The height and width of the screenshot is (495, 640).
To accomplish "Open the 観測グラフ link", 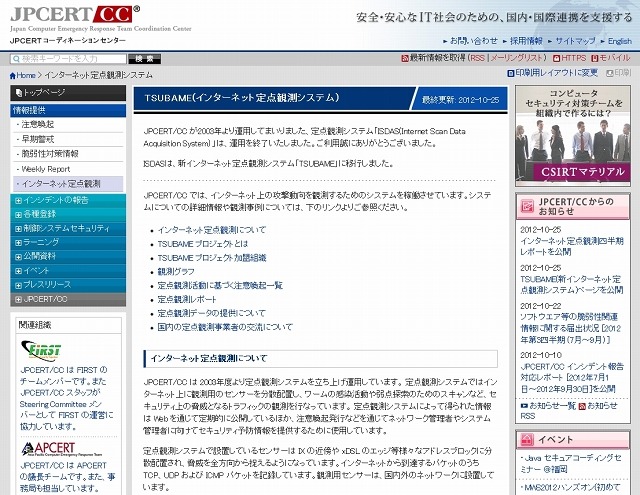I will [x=176, y=272].
